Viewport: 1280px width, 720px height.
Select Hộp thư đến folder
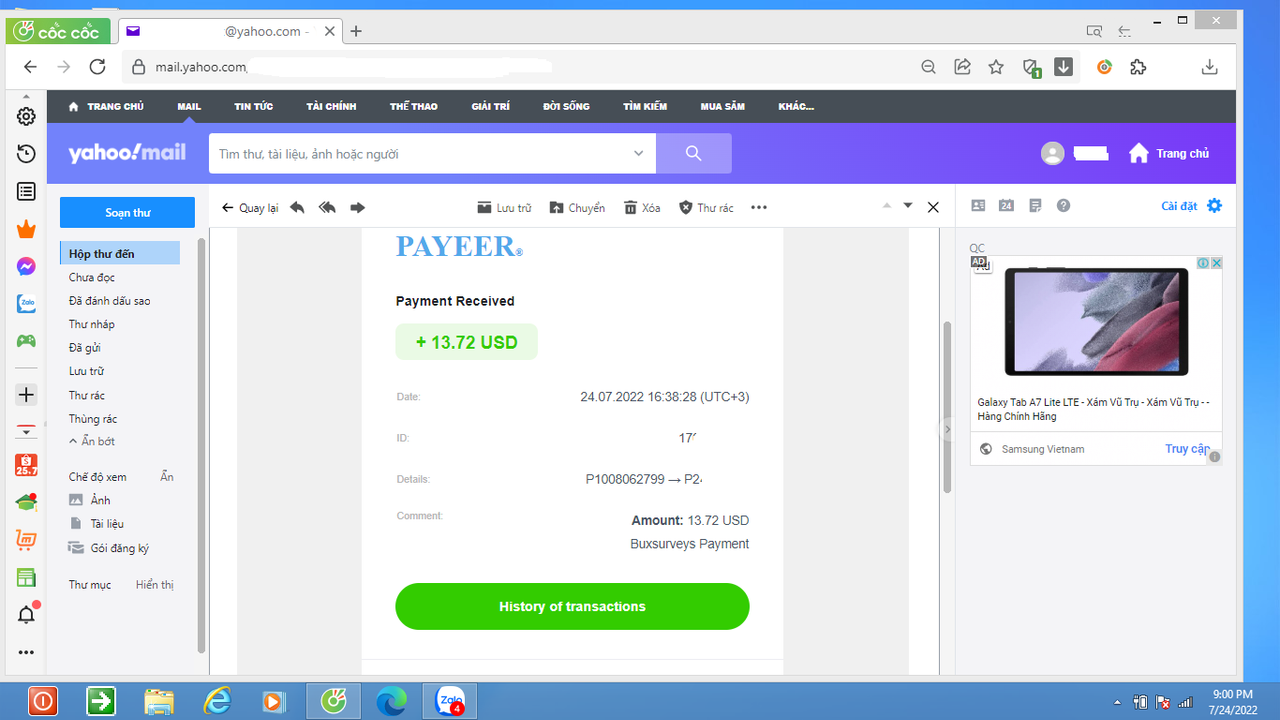120,253
